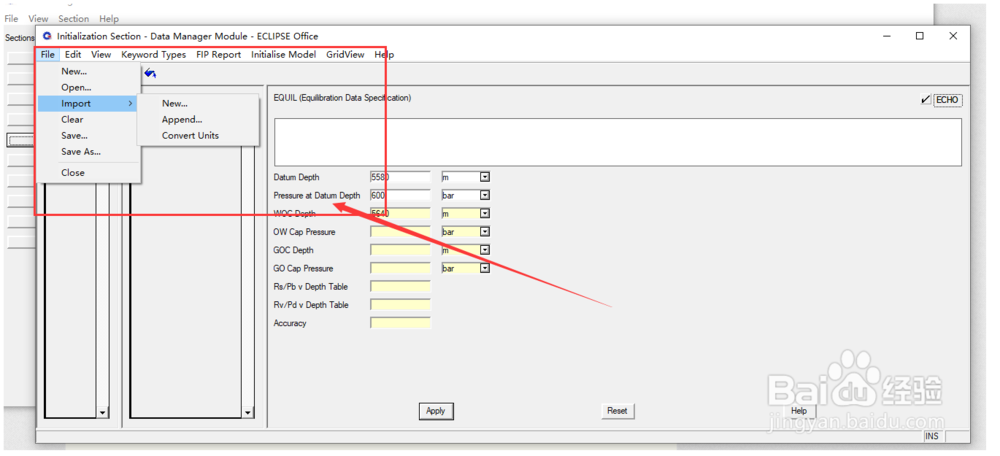1000x456 pixels.
Task: Open the View menu in Data Manager
Action: [x=101, y=55]
